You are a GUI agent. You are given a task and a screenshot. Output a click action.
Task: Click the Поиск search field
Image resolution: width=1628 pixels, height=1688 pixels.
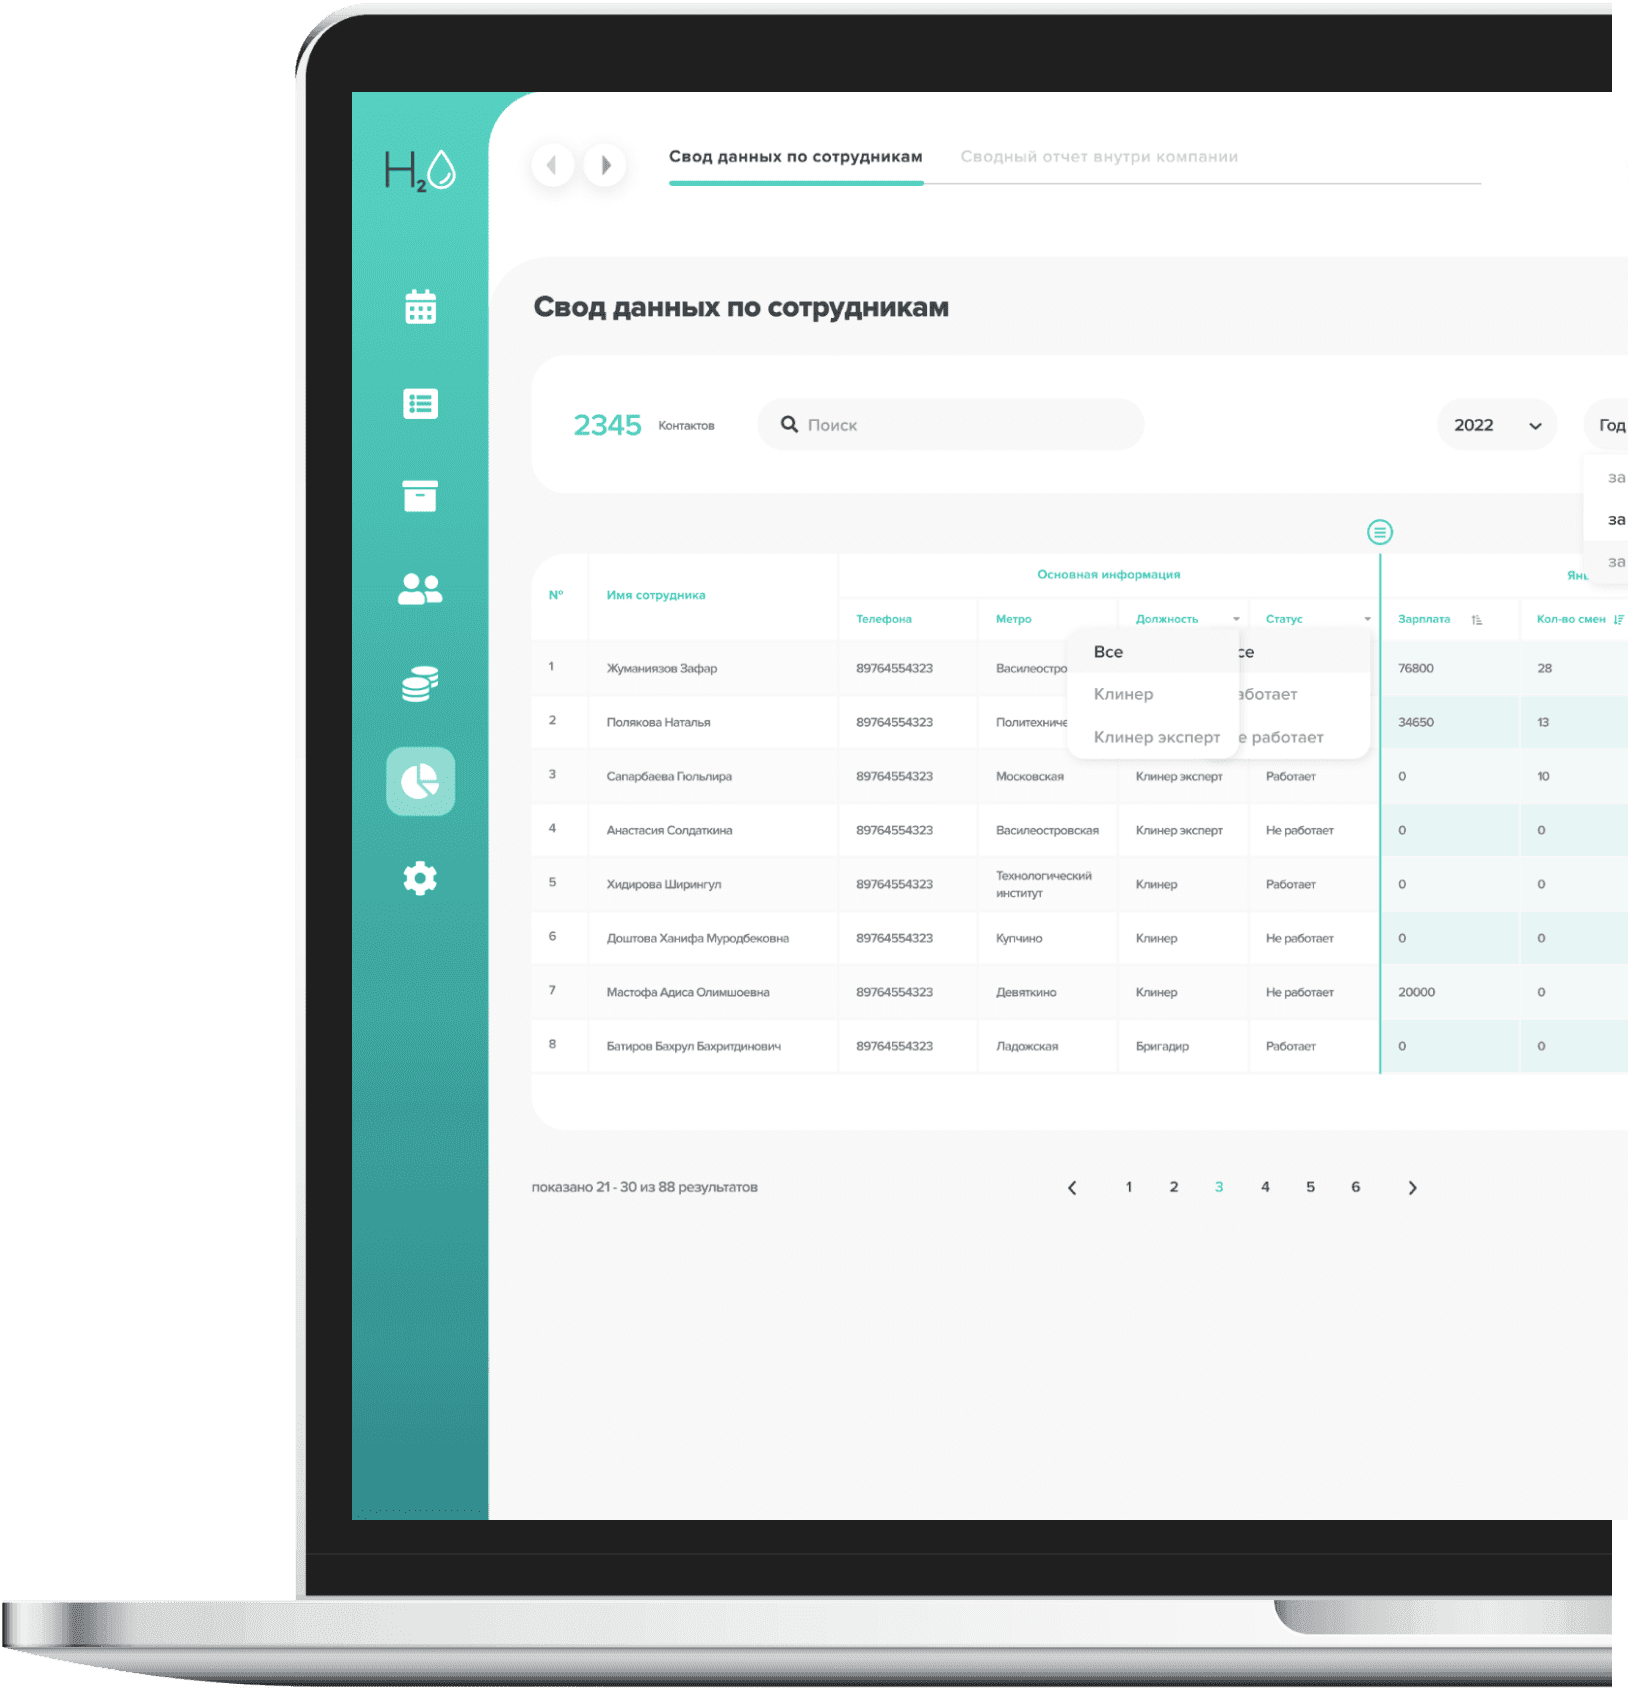pyautogui.click(x=951, y=425)
